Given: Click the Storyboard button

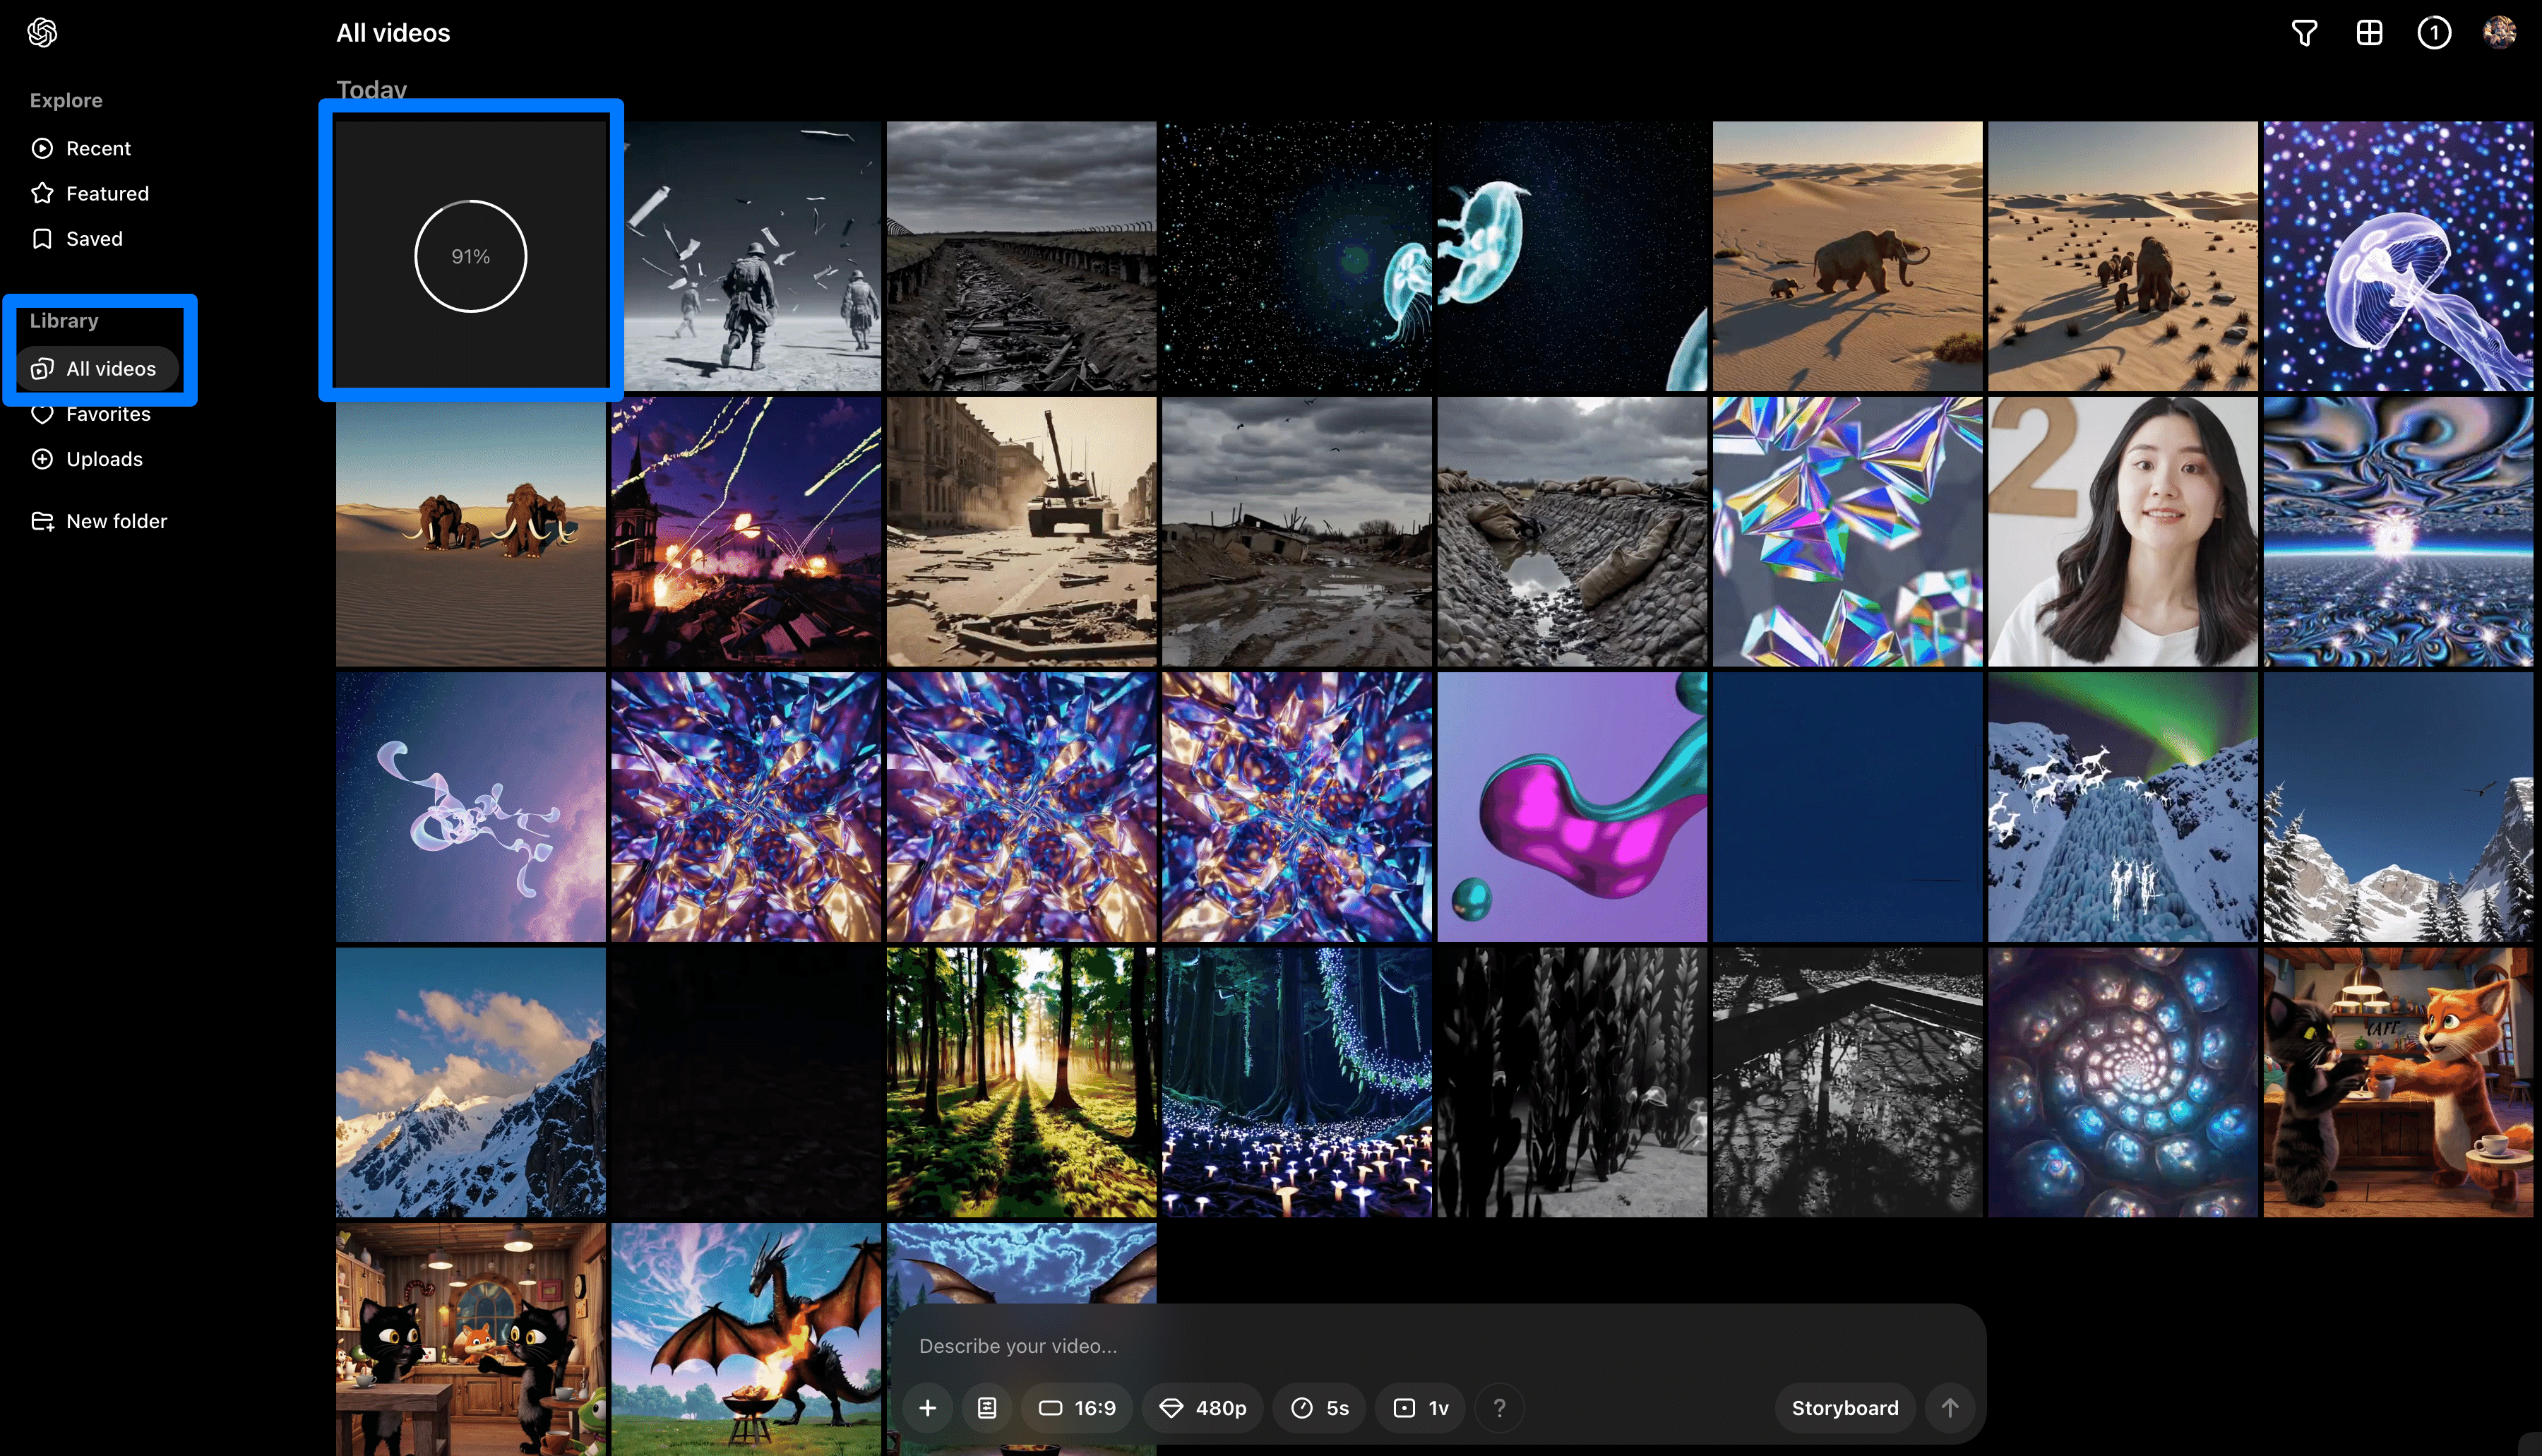Looking at the screenshot, I should tap(1844, 1408).
